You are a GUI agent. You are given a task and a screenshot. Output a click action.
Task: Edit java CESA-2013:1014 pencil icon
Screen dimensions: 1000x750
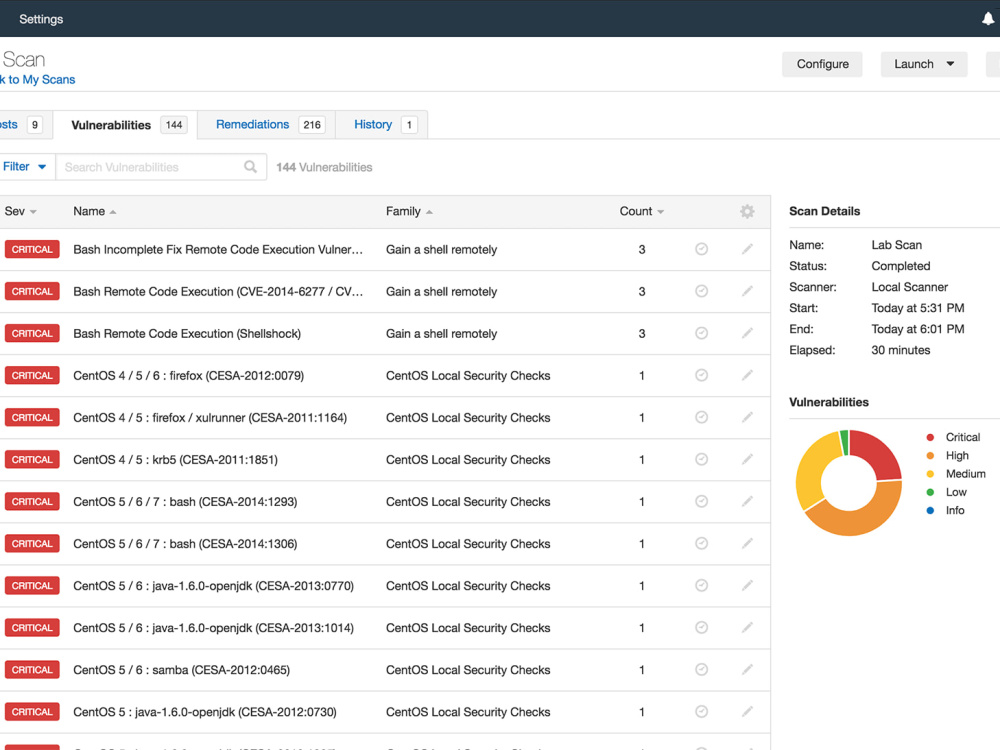(x=747, y=628)
